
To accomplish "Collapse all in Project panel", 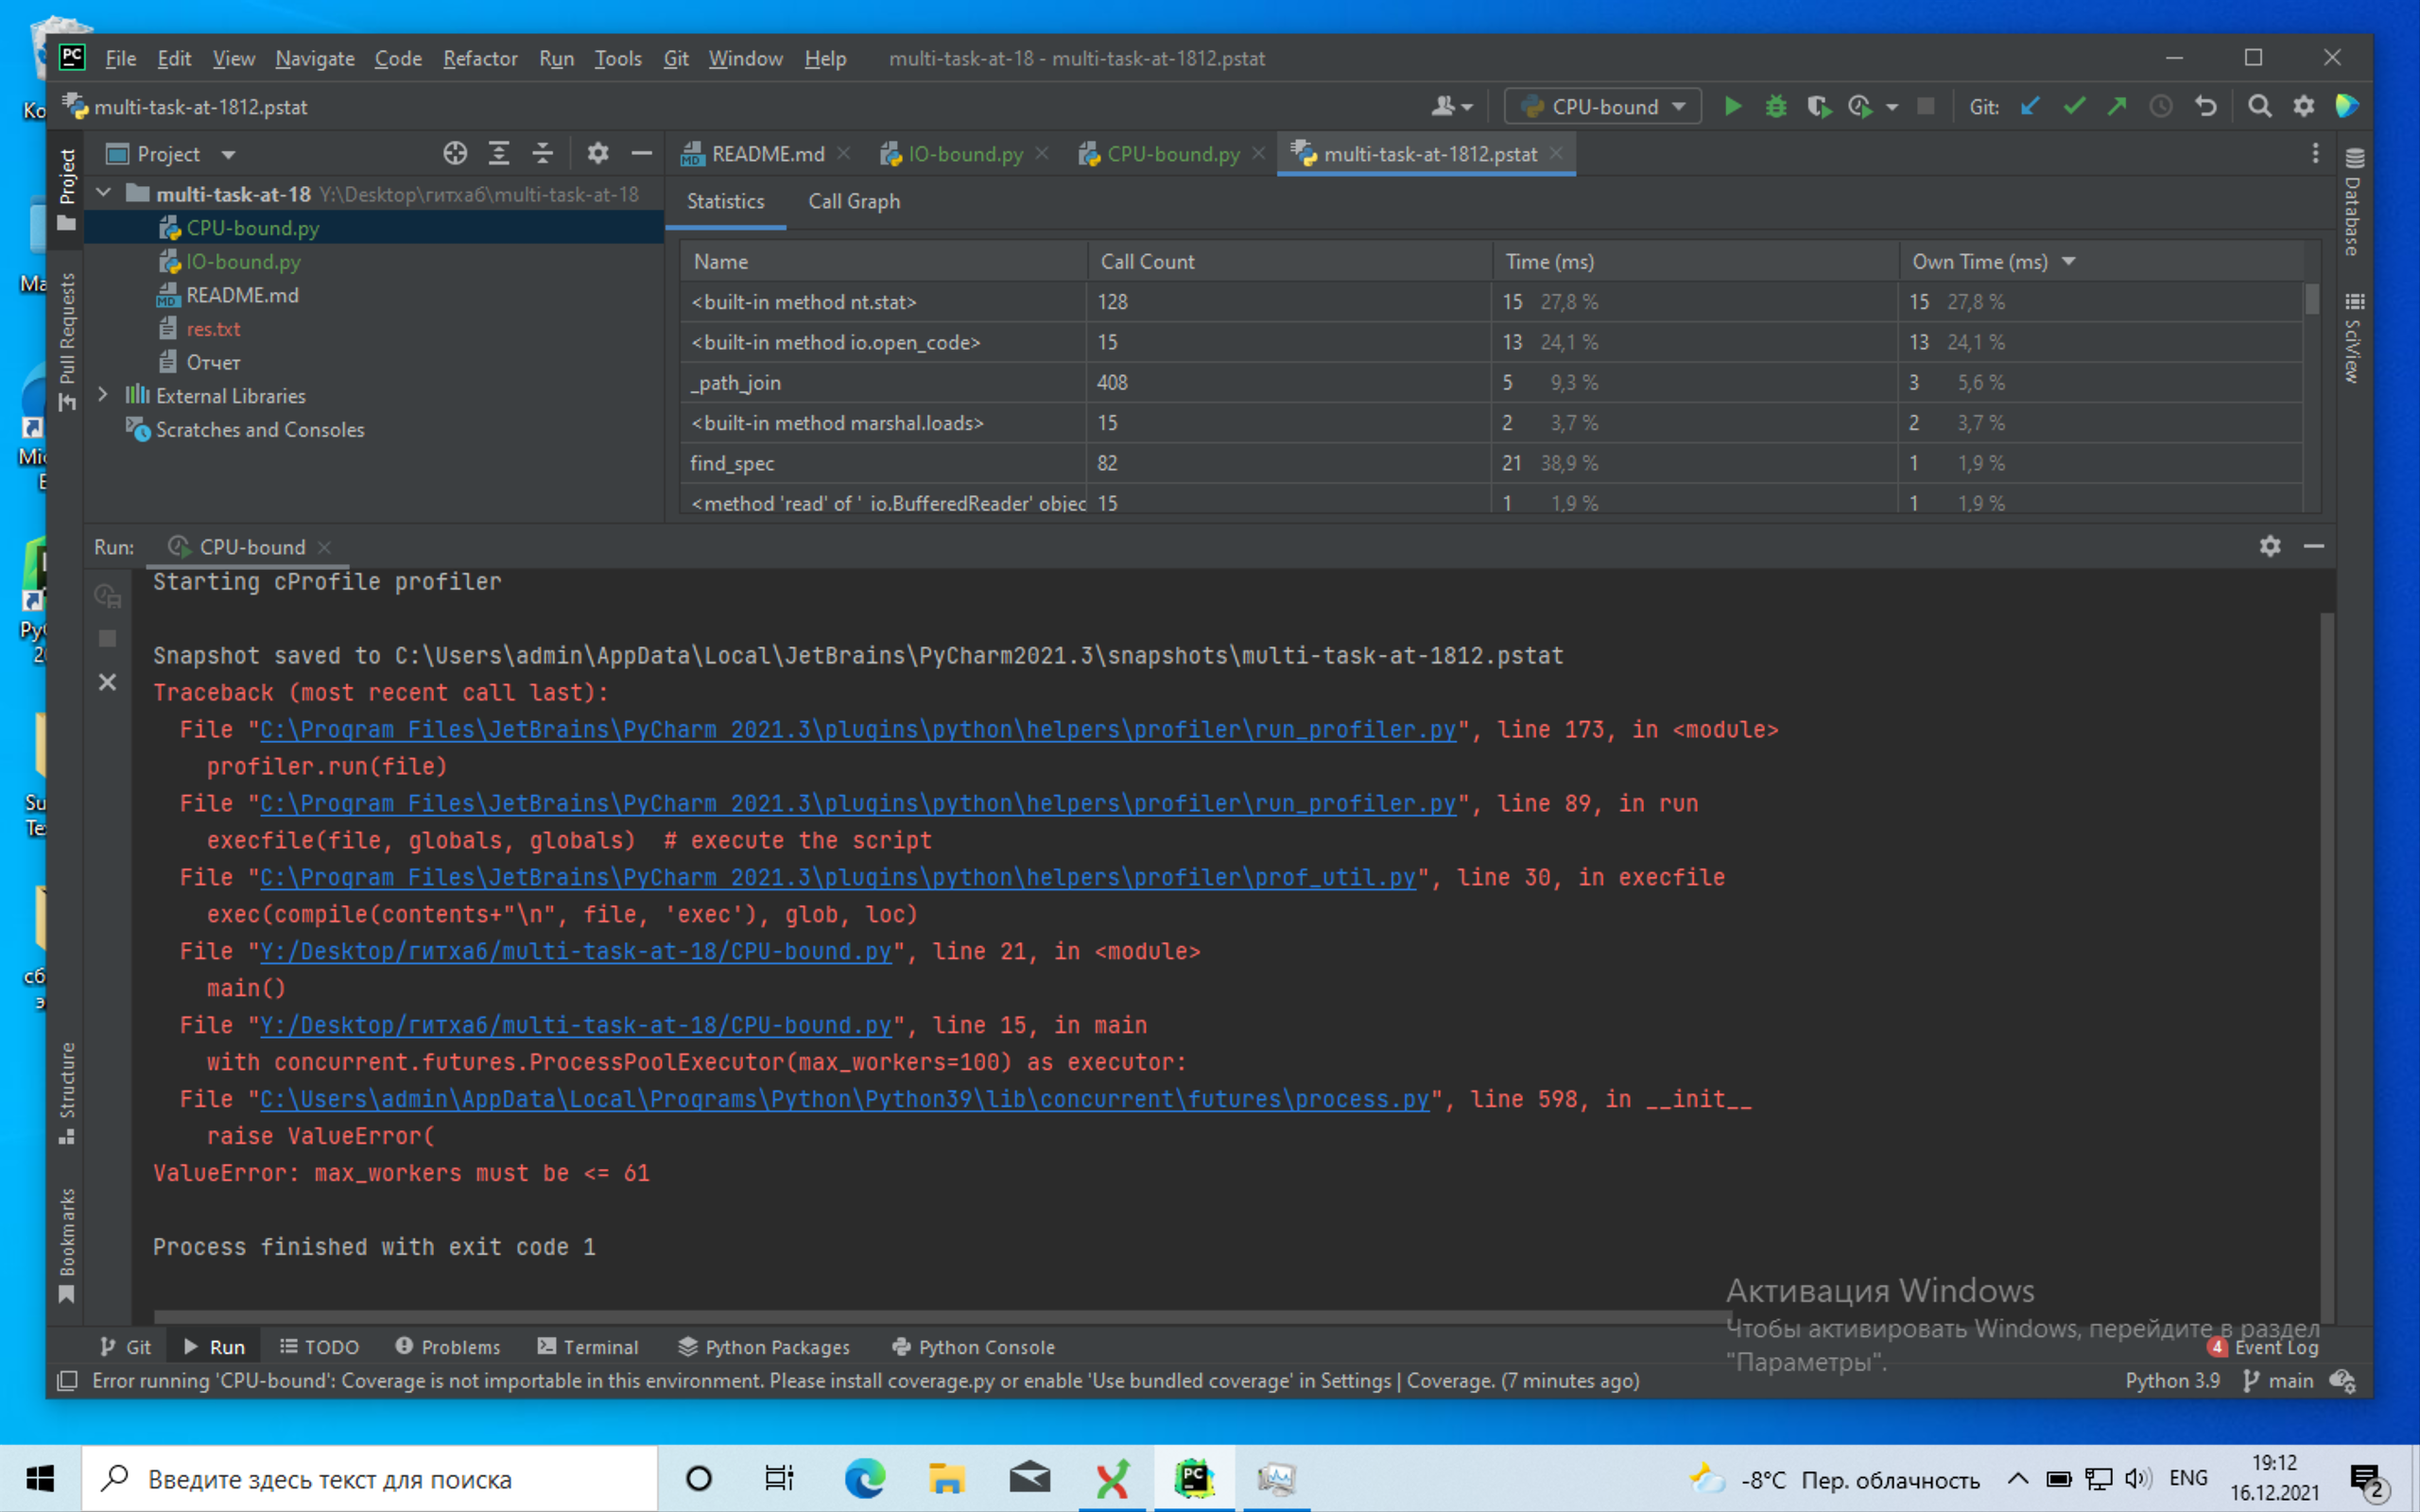I will coord(542,153).
